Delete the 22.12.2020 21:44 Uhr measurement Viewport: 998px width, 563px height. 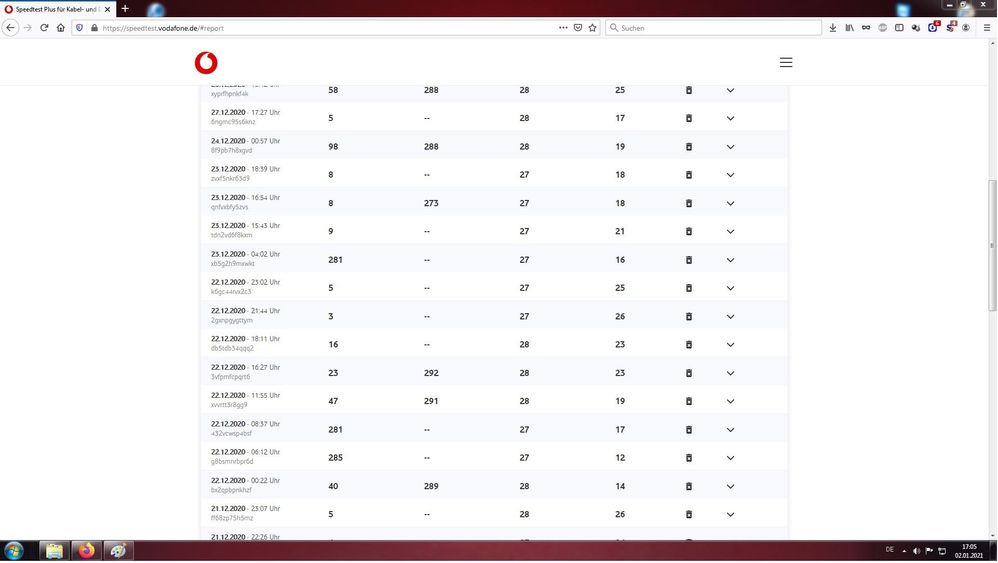689,316
